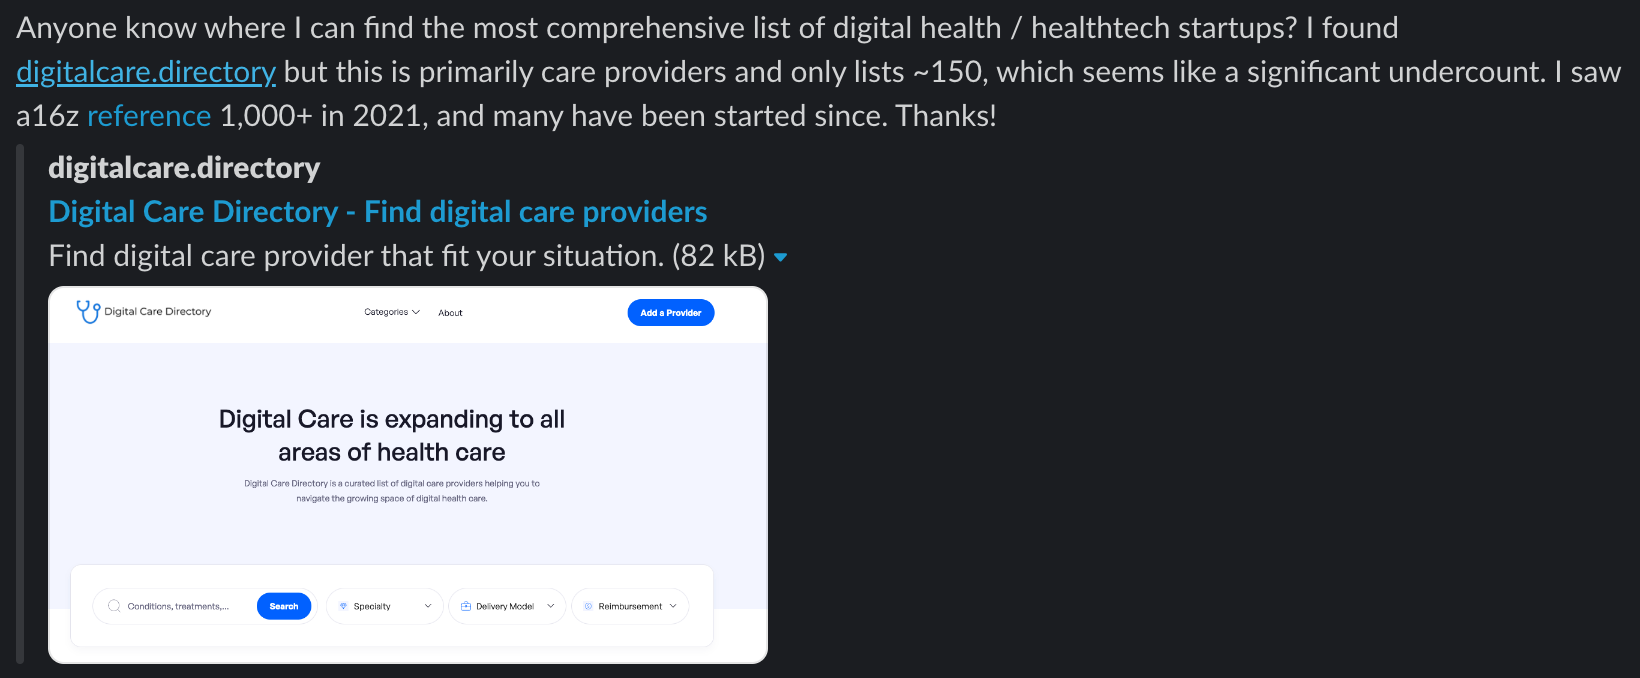Open preview image at the headline text
The image size is (1640, 678).
click(392, 435)
